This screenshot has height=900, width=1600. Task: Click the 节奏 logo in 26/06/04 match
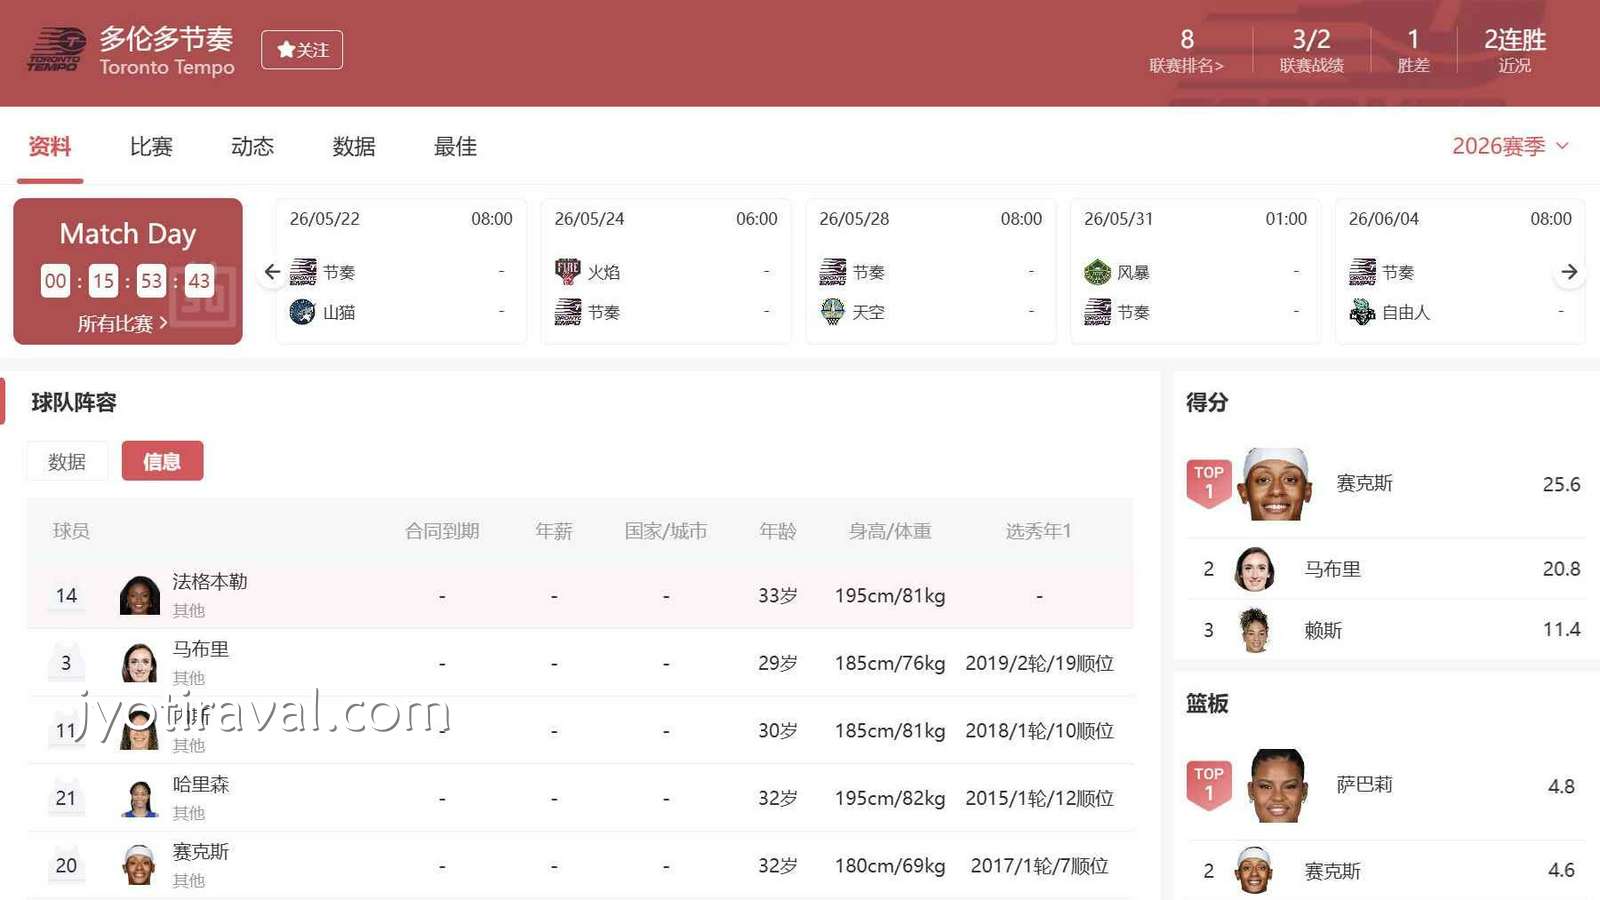coord(1362,272)
